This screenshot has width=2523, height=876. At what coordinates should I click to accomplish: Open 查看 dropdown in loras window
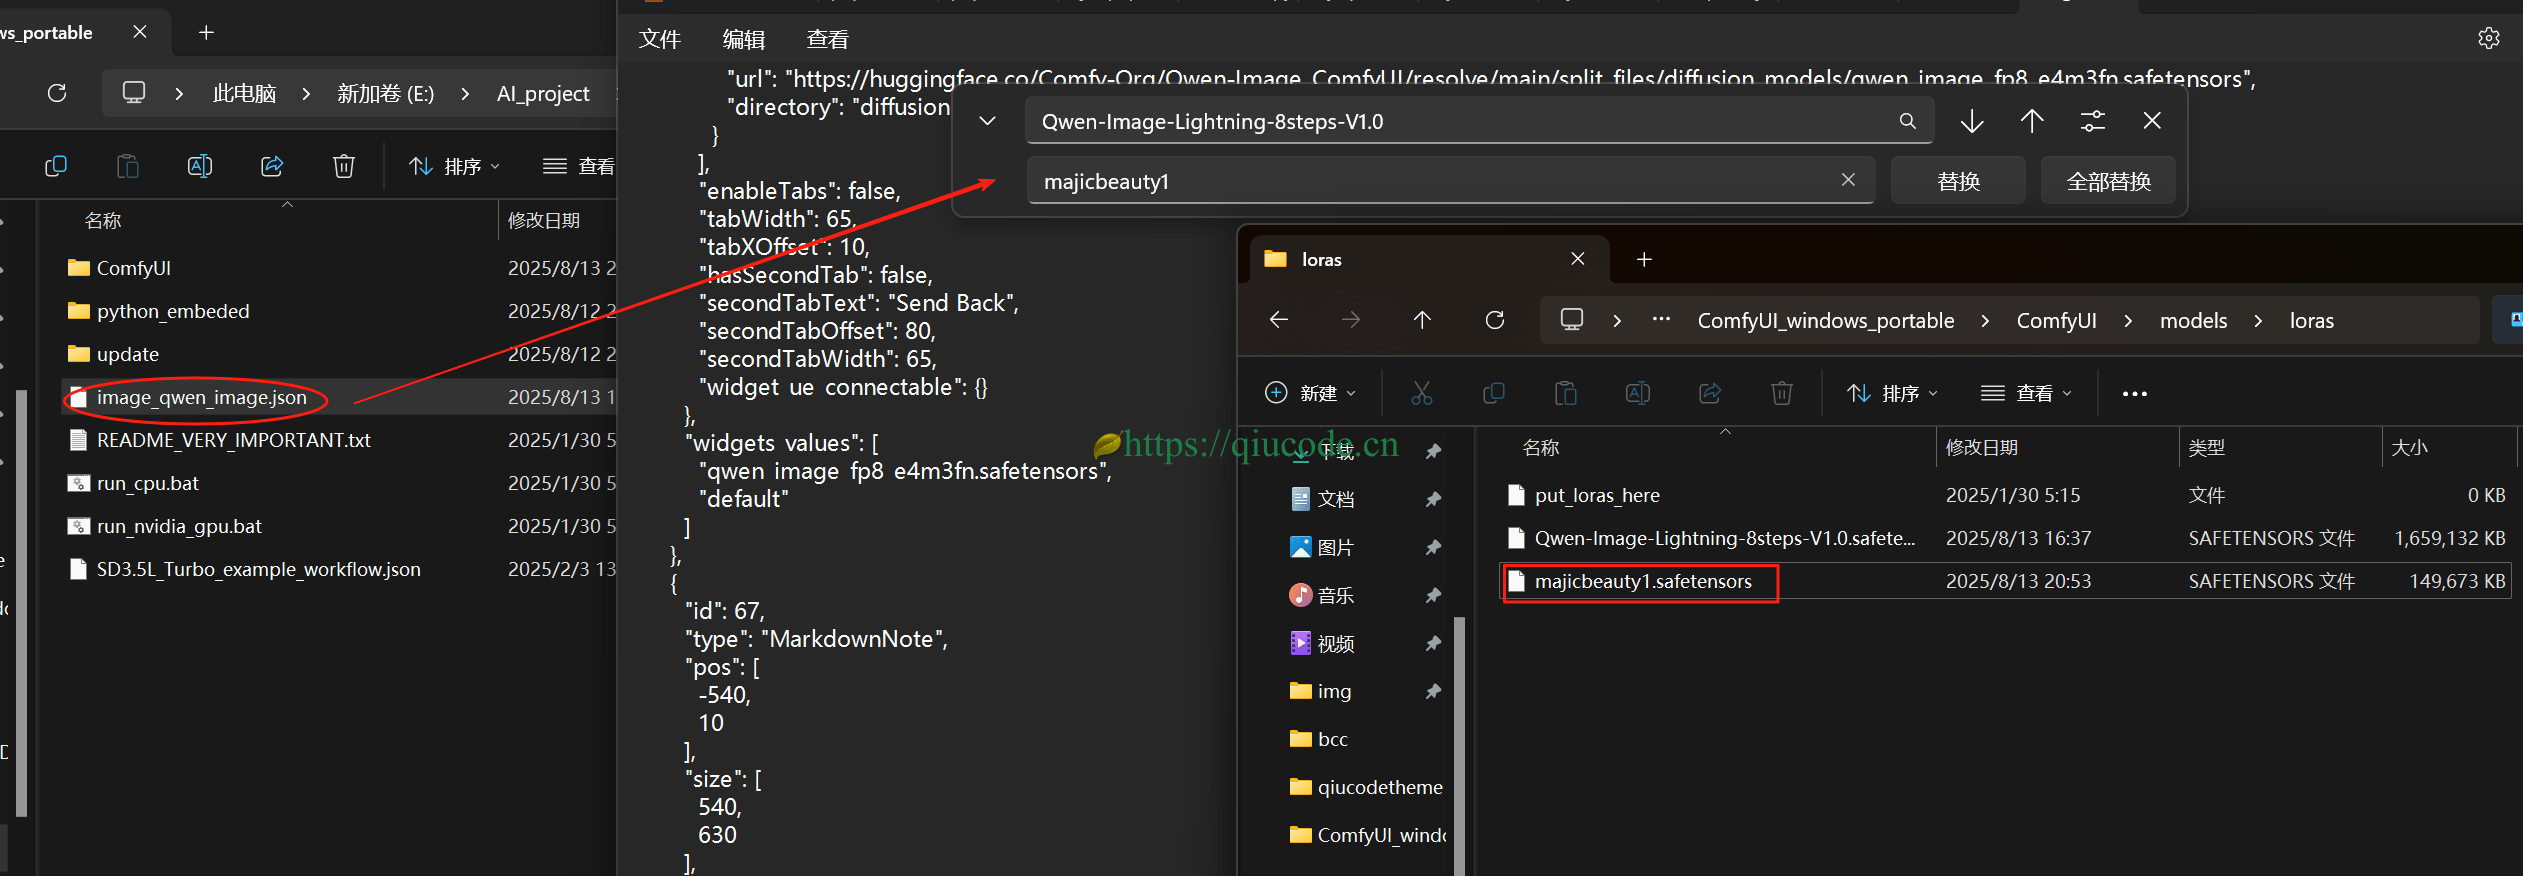pyautogui.click(x=2027, y=393)
